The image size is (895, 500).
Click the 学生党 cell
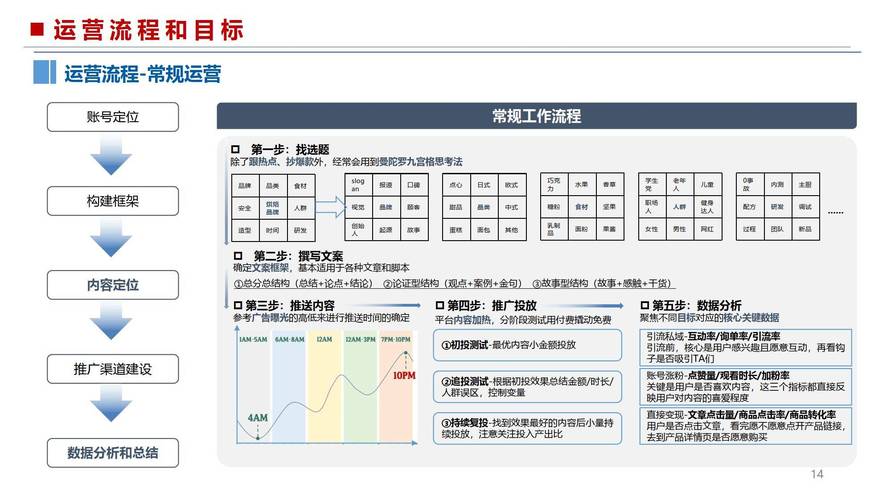coord(652,184)
